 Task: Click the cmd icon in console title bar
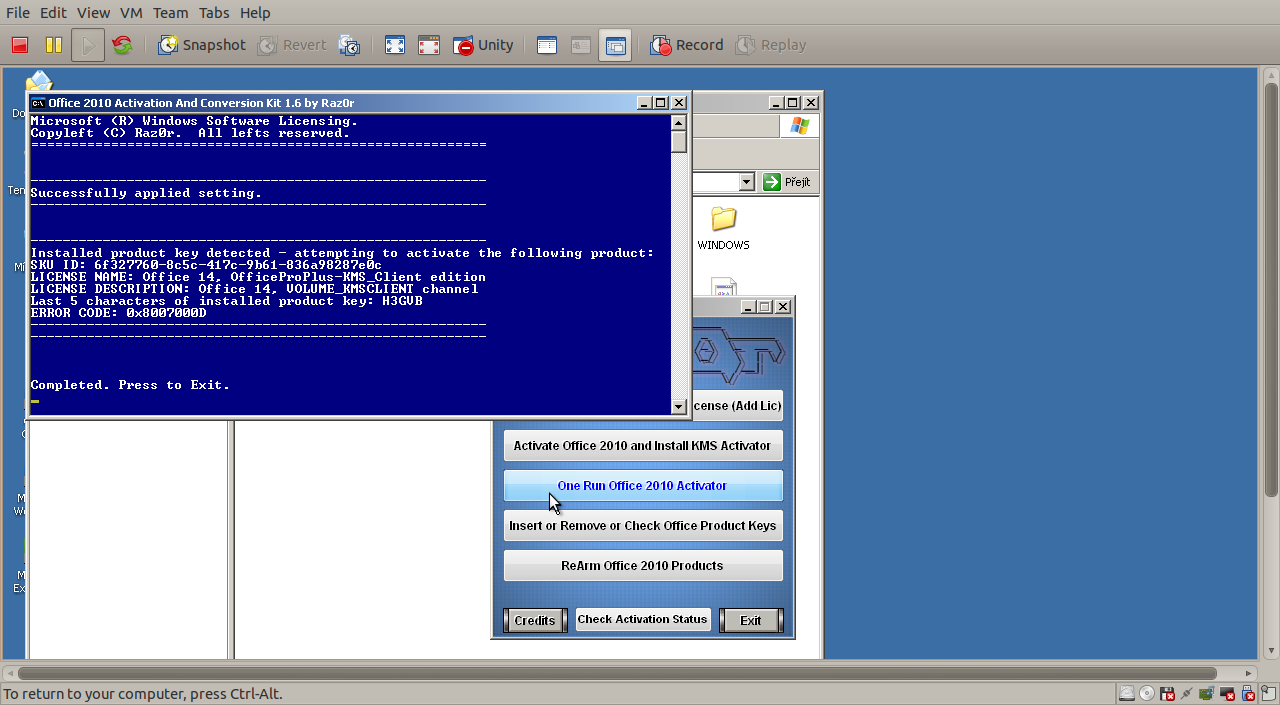pos(38,102)
